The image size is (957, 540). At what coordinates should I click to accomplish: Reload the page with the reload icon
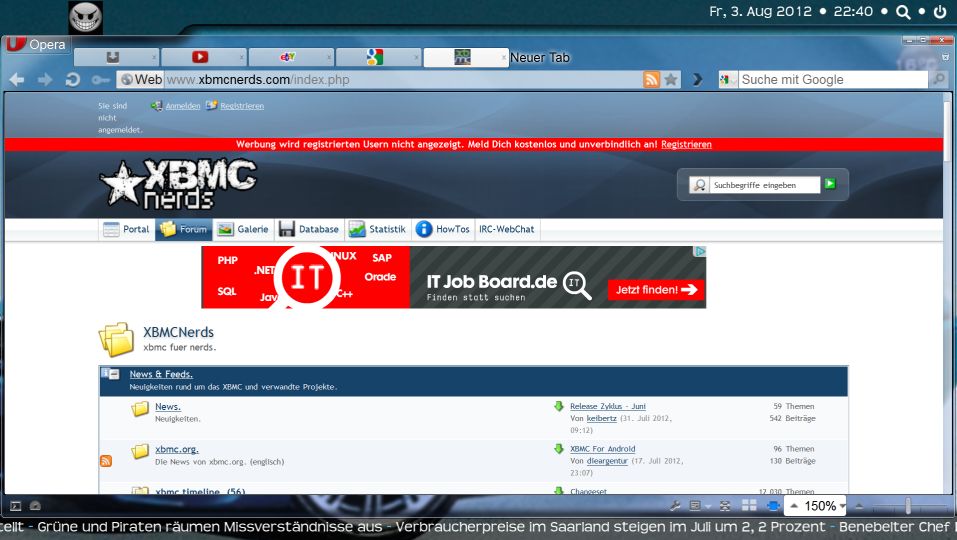tap(73, 79)
